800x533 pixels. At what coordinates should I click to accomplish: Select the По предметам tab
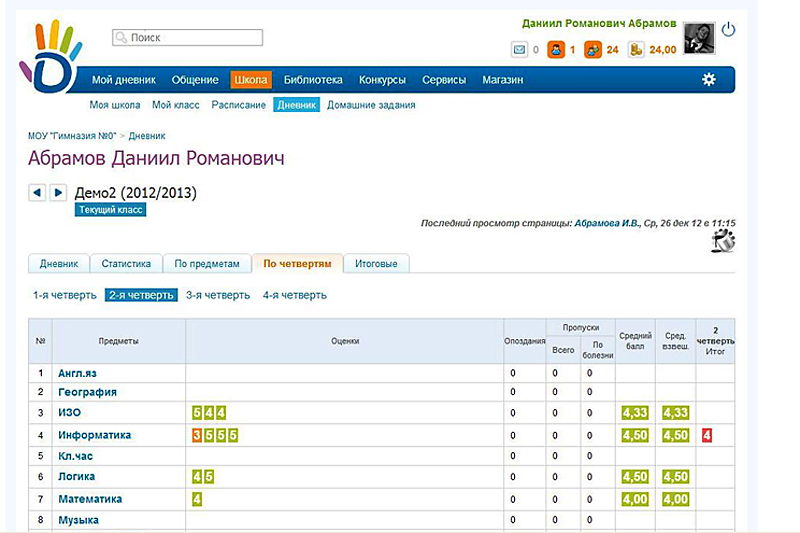pos(207,264)
